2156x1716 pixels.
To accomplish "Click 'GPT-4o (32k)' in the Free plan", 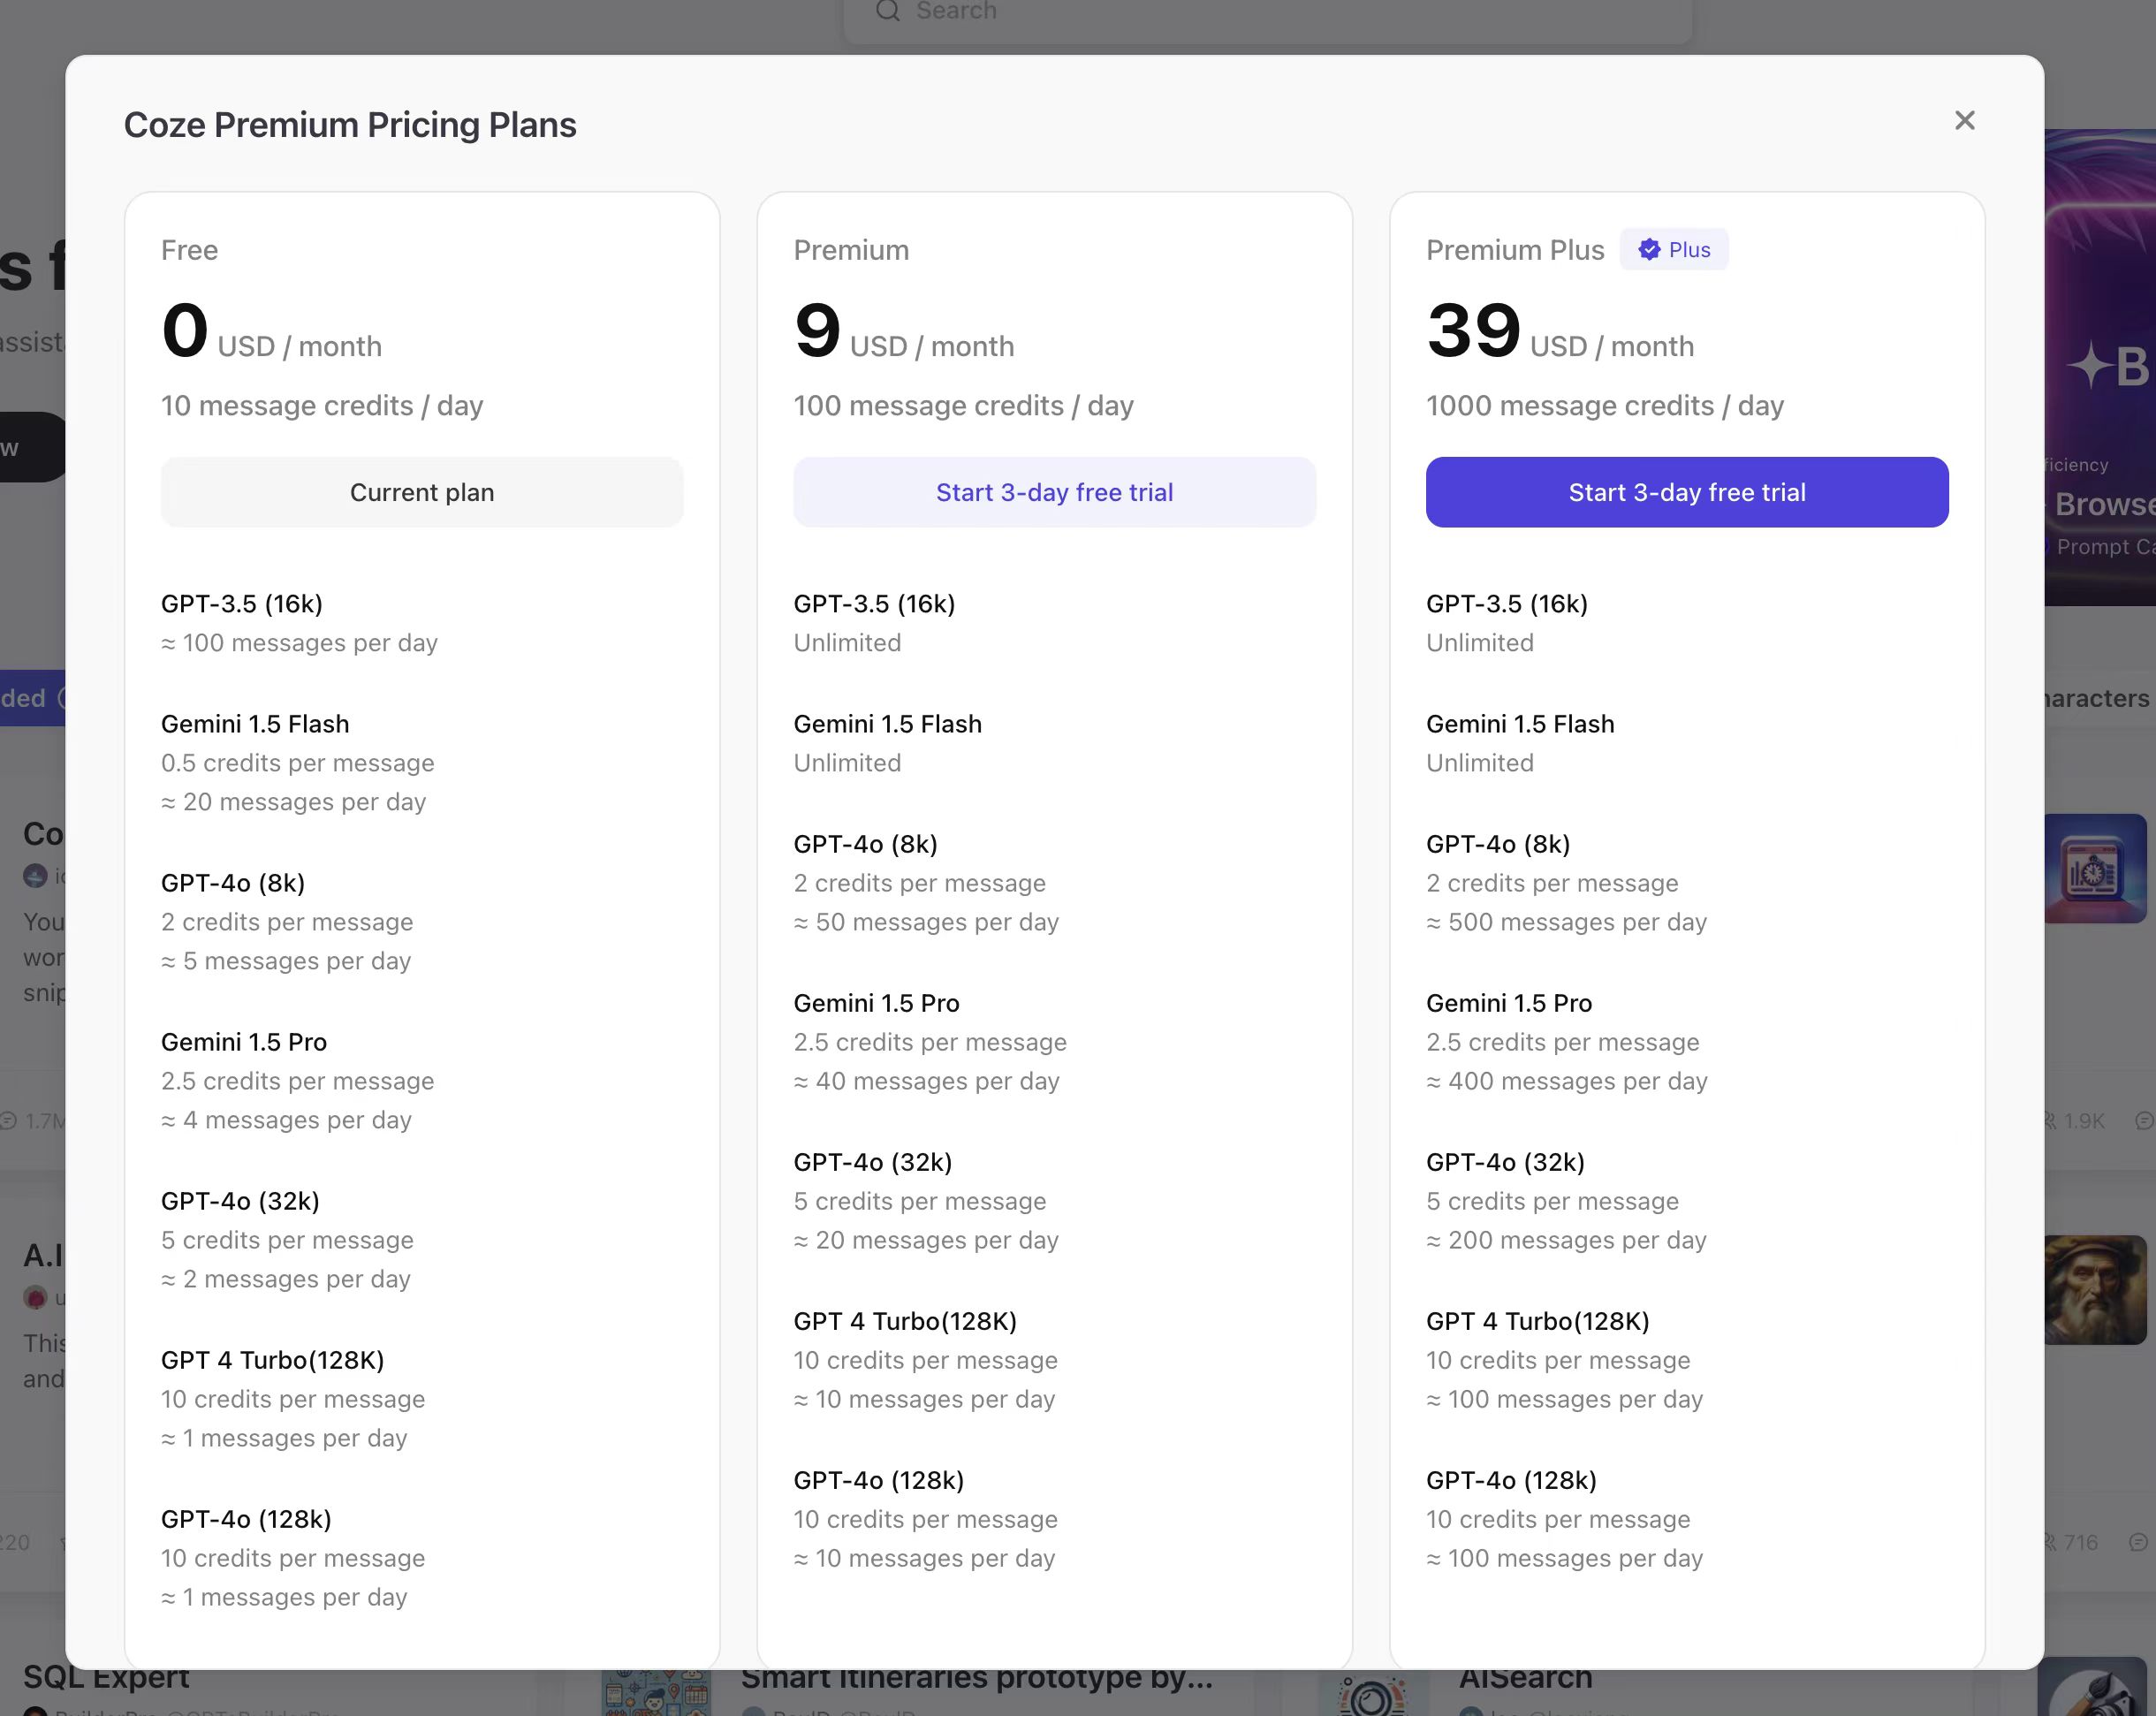I will (x=240, y=1201).
